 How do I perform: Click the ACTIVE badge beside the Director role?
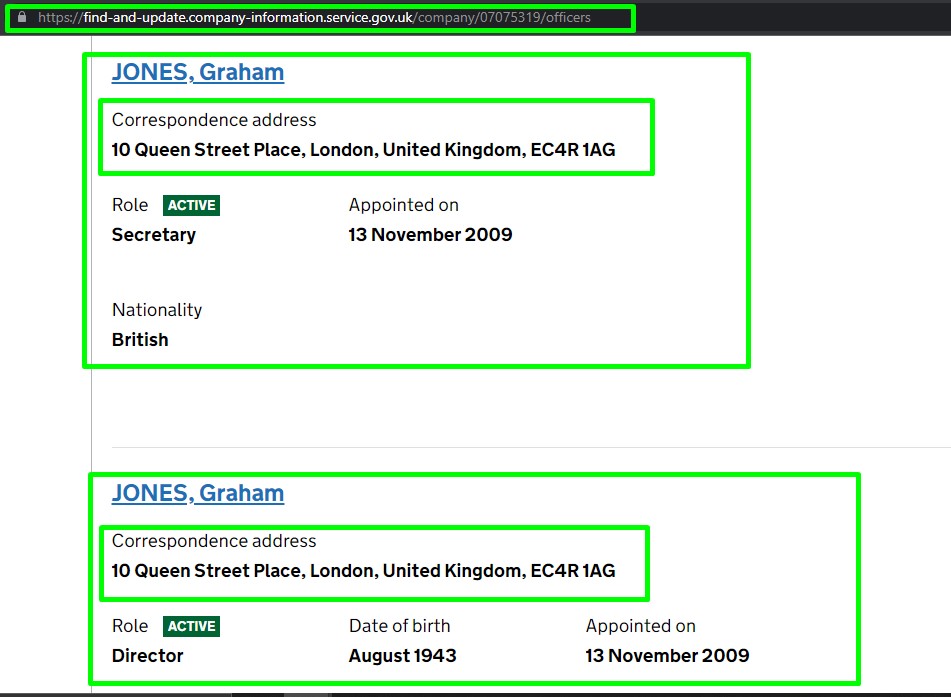point(192,626)
